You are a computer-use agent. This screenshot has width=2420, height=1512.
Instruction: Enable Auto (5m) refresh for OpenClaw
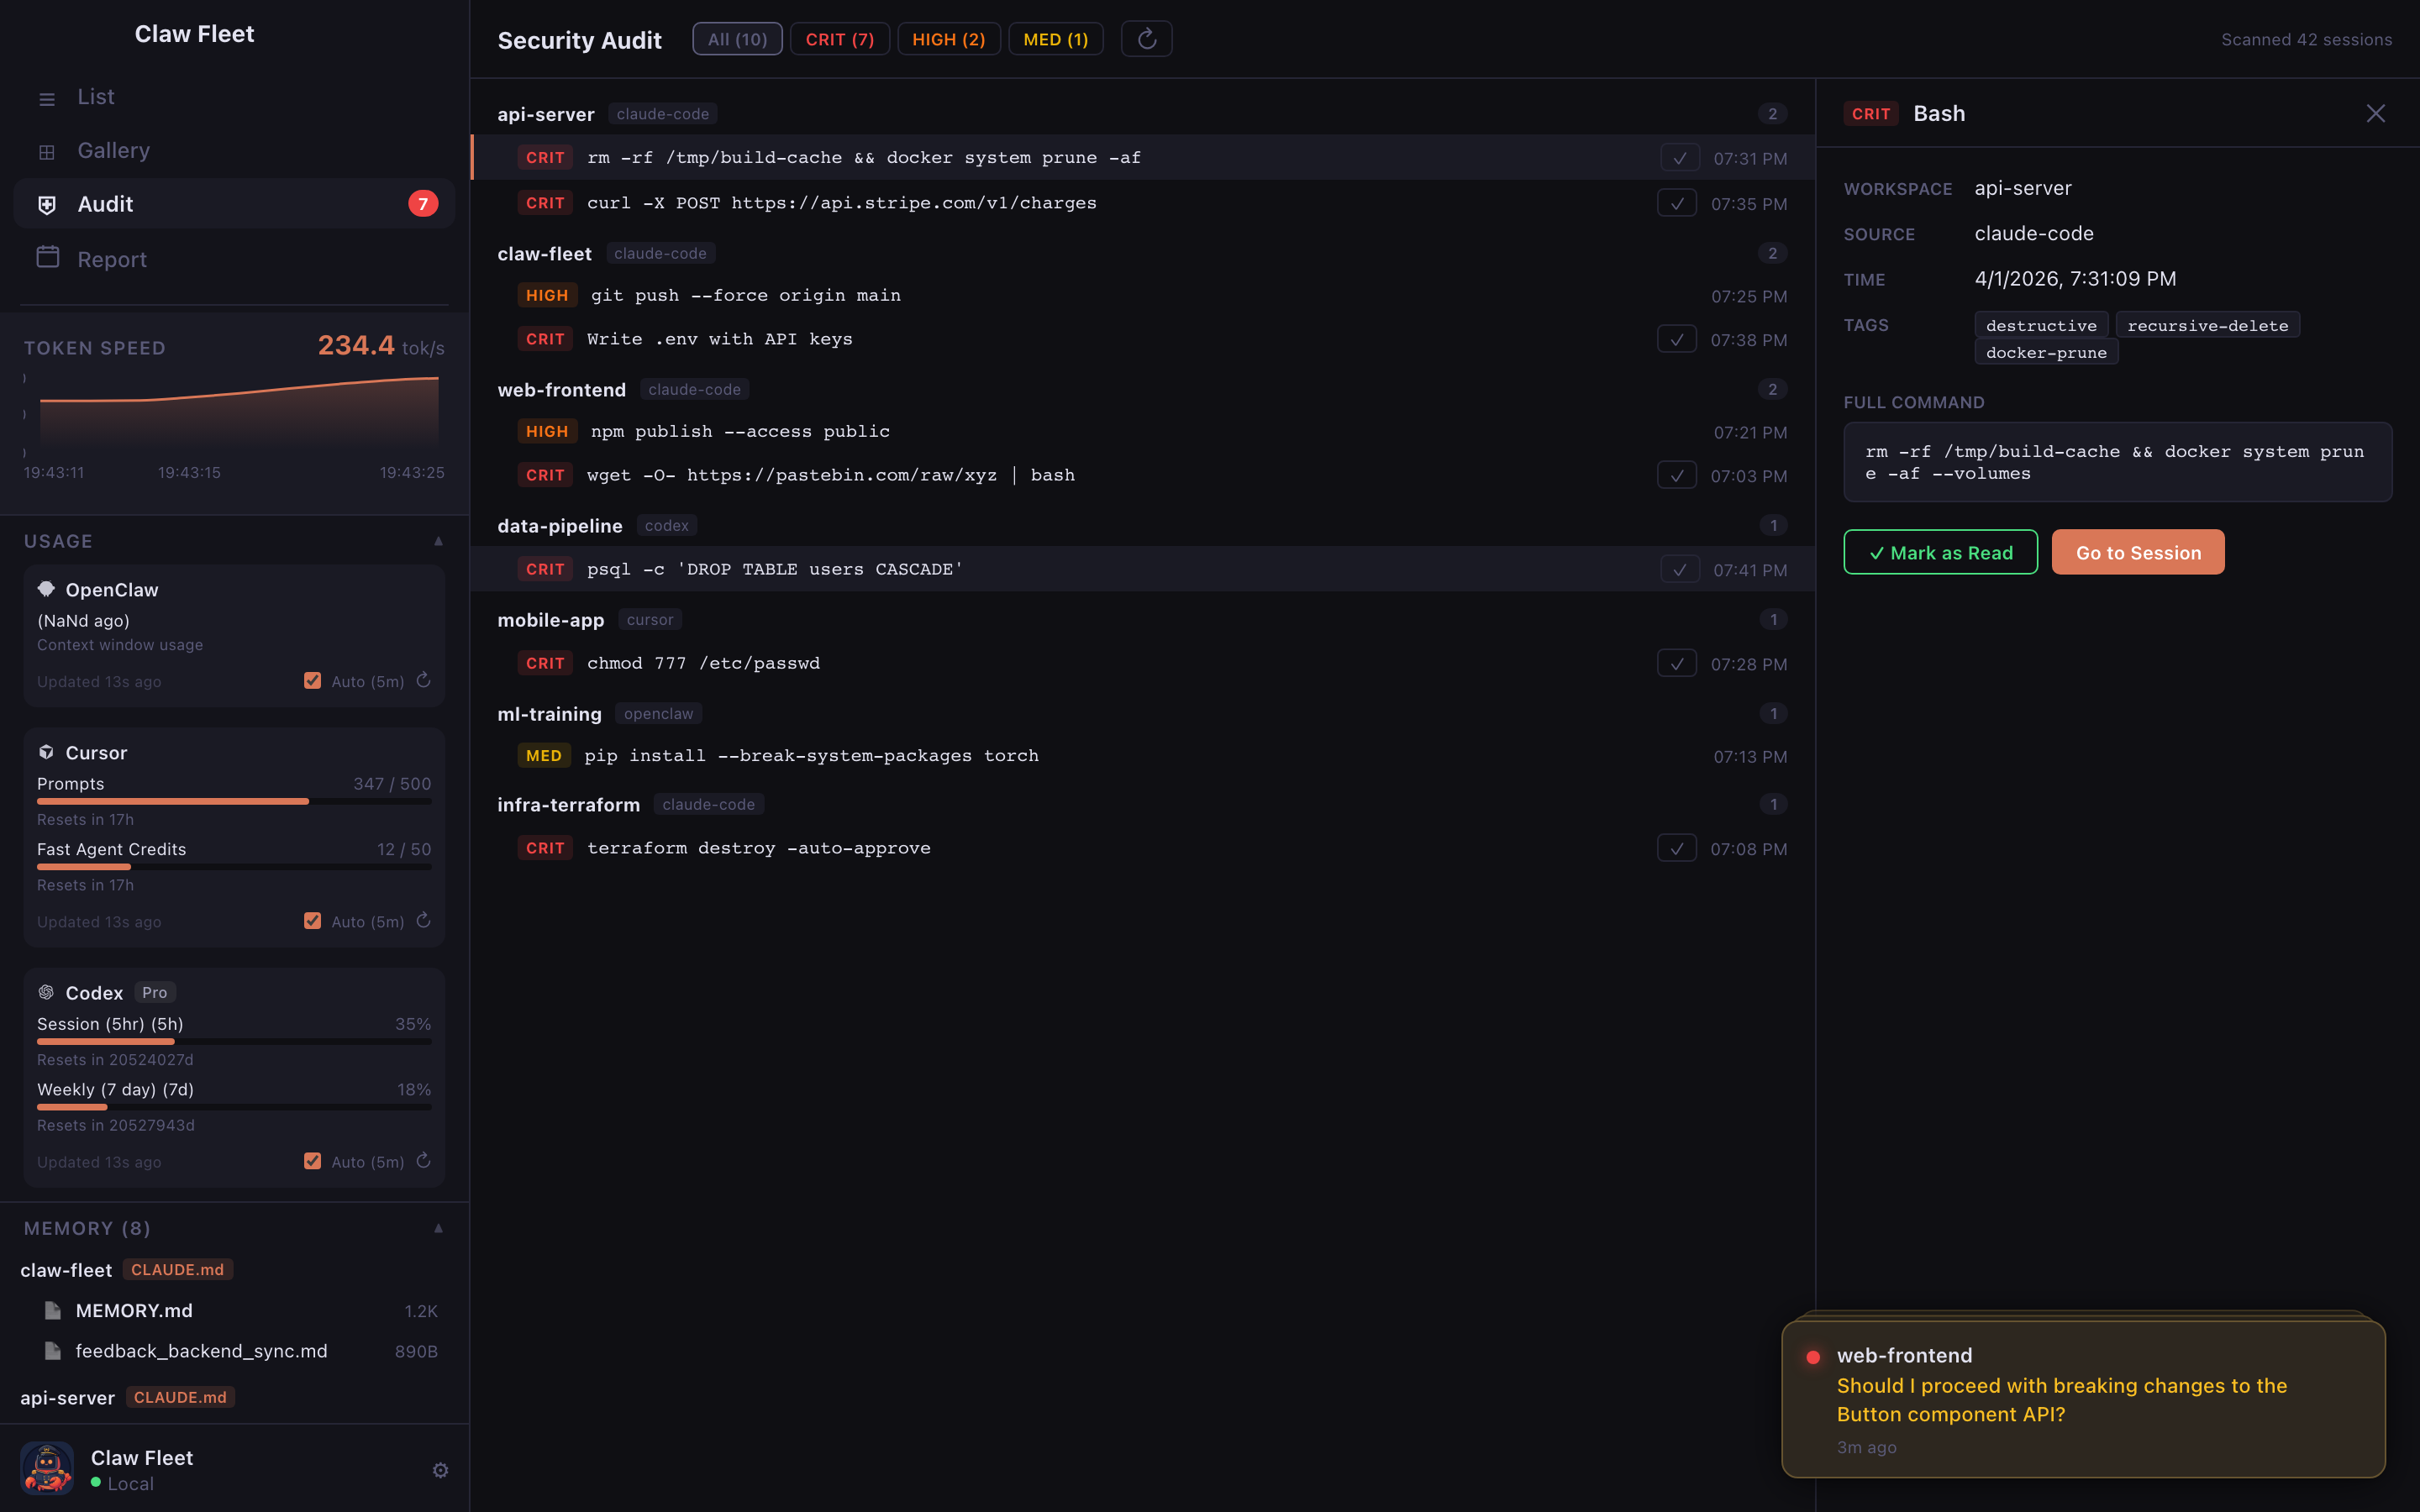point(313,680)
